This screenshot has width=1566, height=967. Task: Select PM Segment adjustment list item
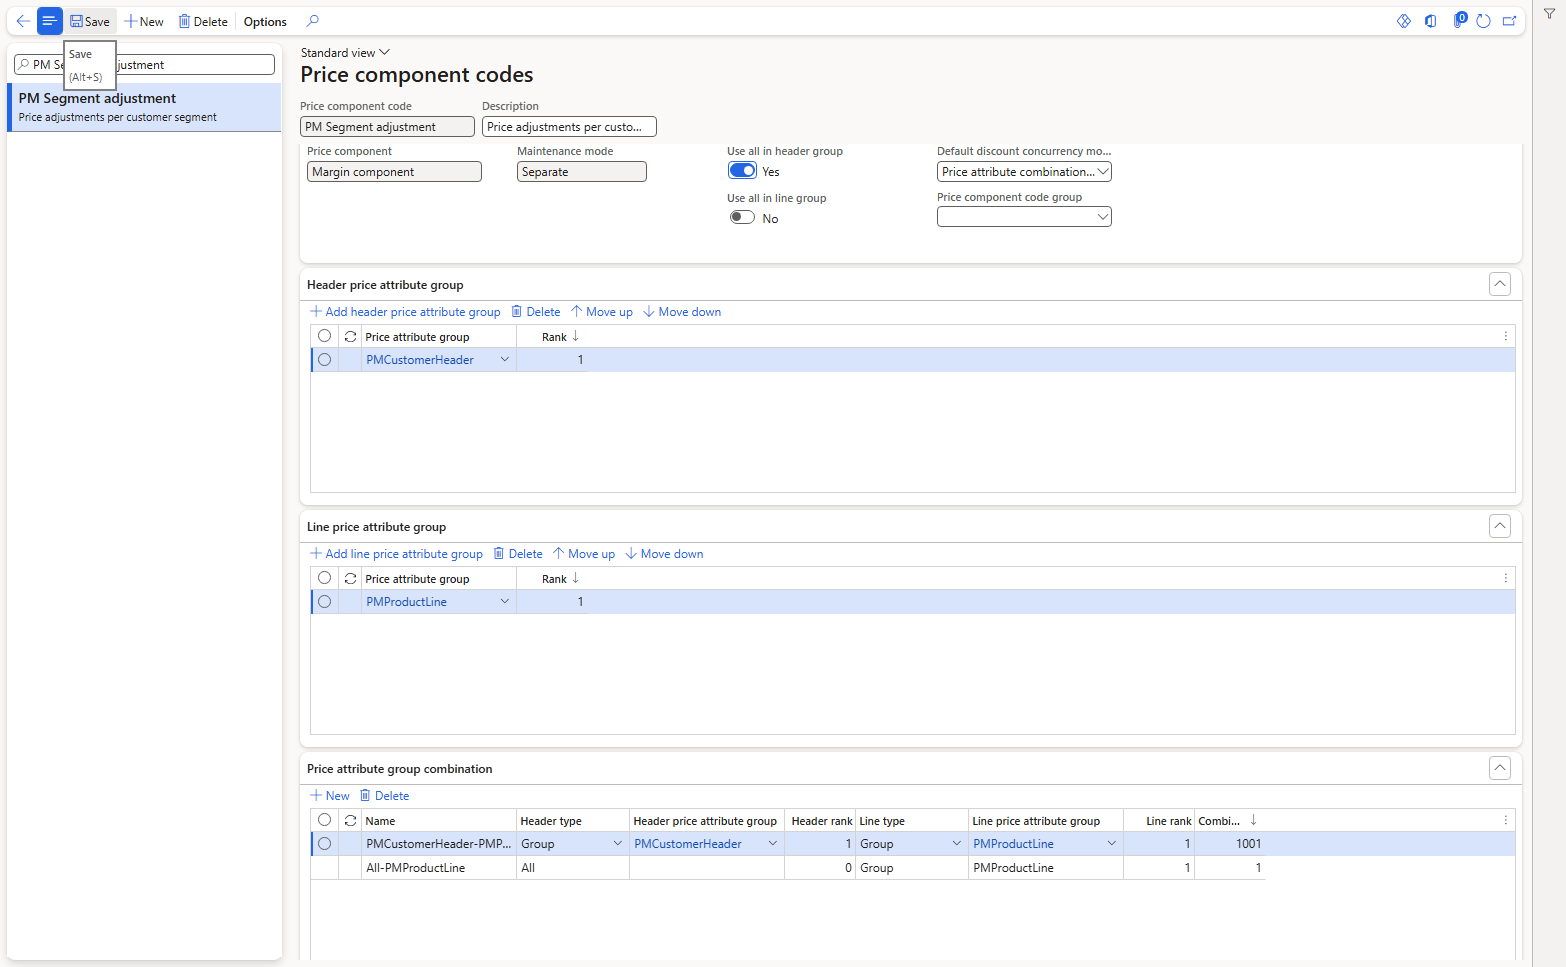tap(144, 107)
